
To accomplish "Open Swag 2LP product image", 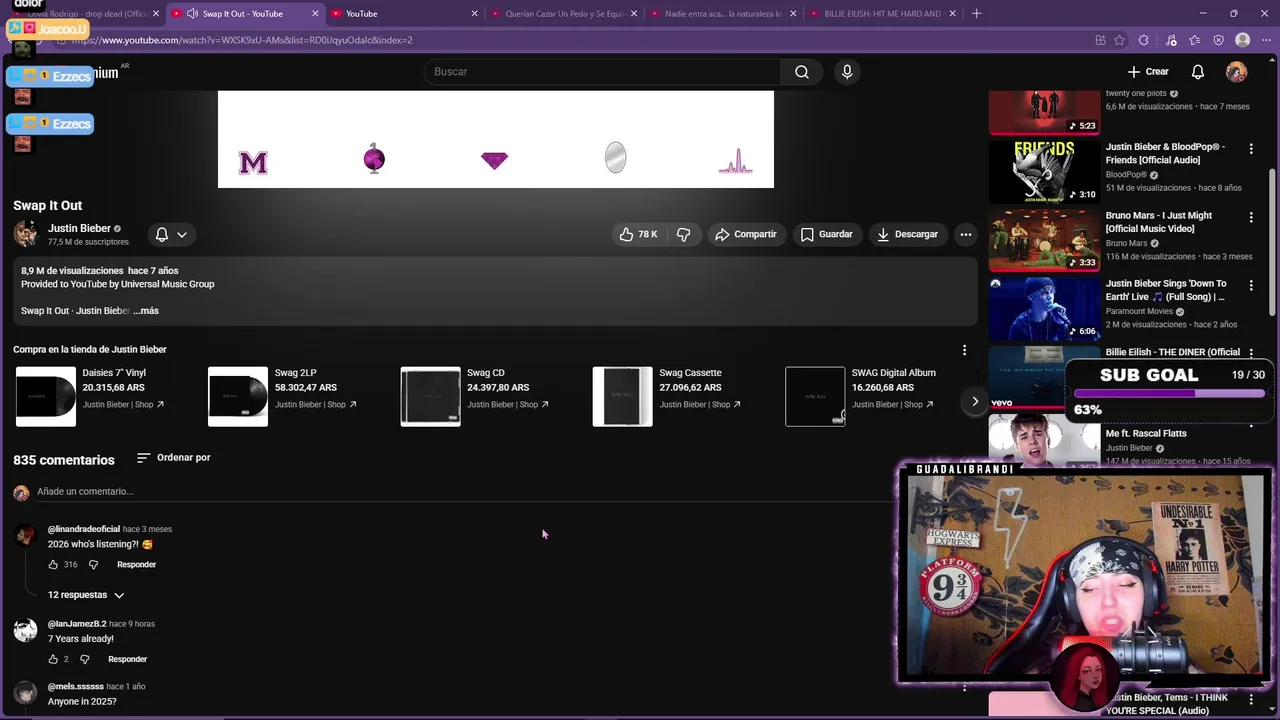I will (238, 396).
